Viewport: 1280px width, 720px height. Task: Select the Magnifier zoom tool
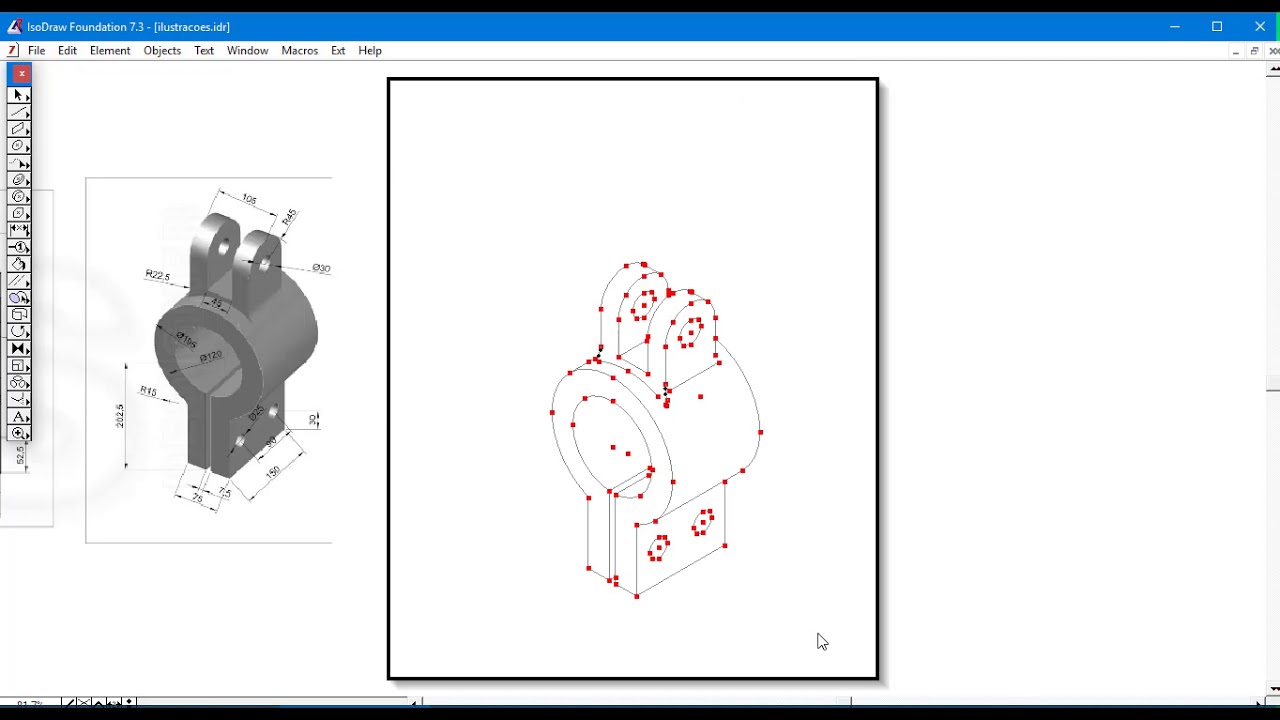click(x=19, y=434)
